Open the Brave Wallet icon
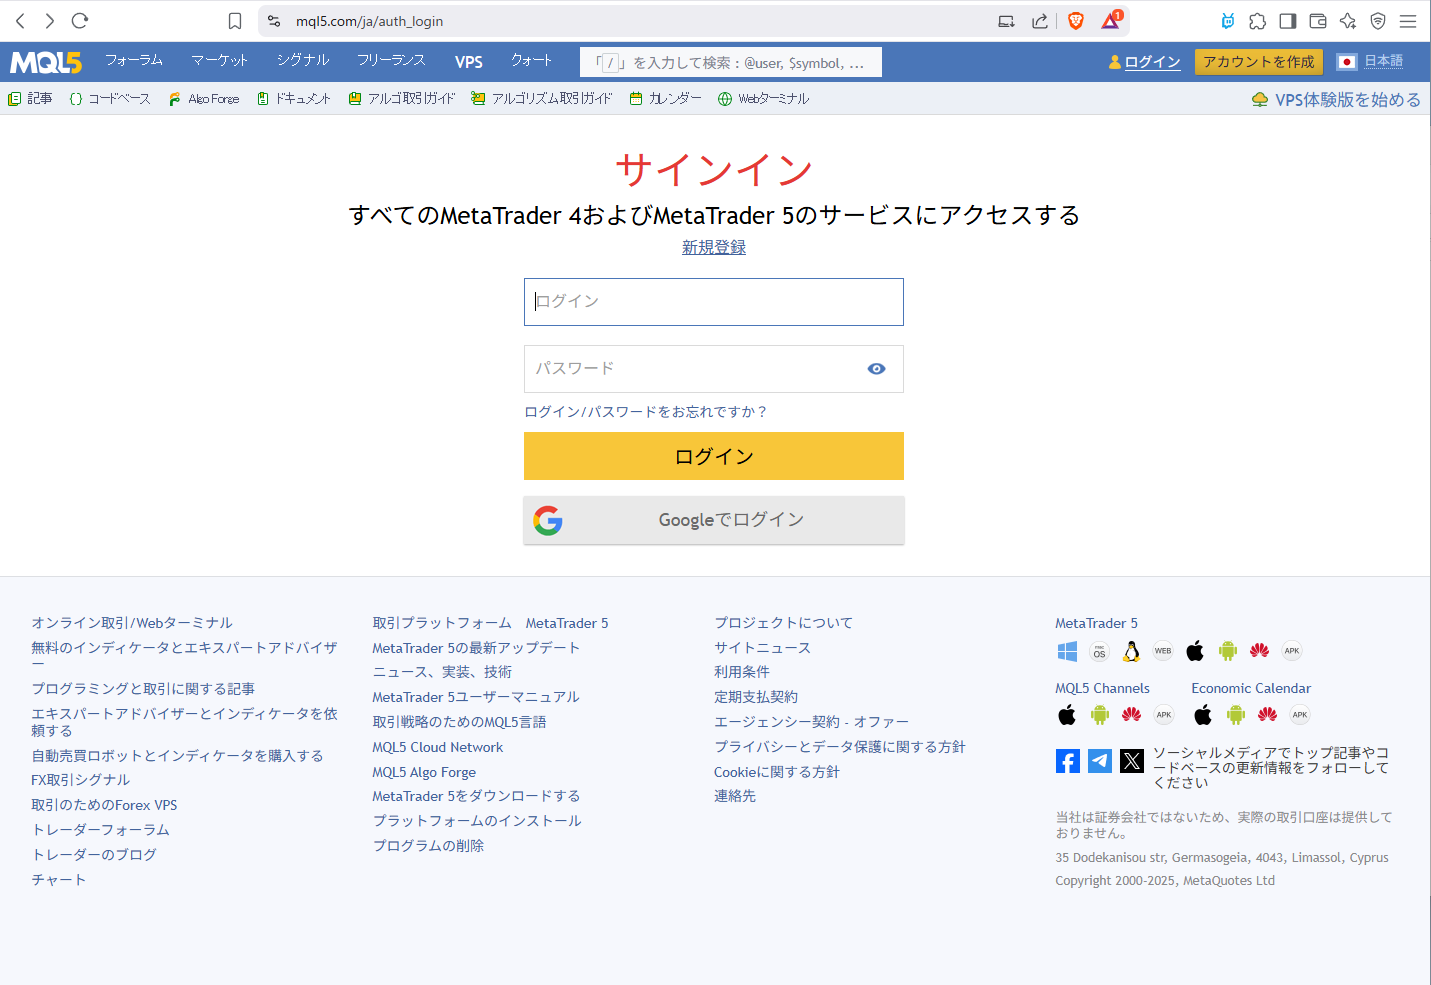 pos(1318,21)
